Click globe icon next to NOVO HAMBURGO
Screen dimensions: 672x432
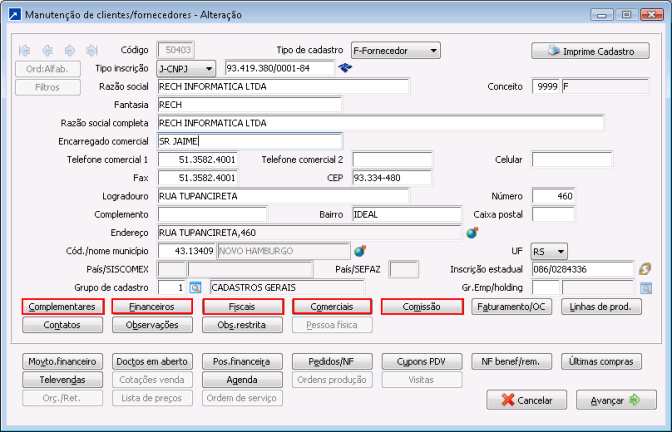(x=360, y=251)
